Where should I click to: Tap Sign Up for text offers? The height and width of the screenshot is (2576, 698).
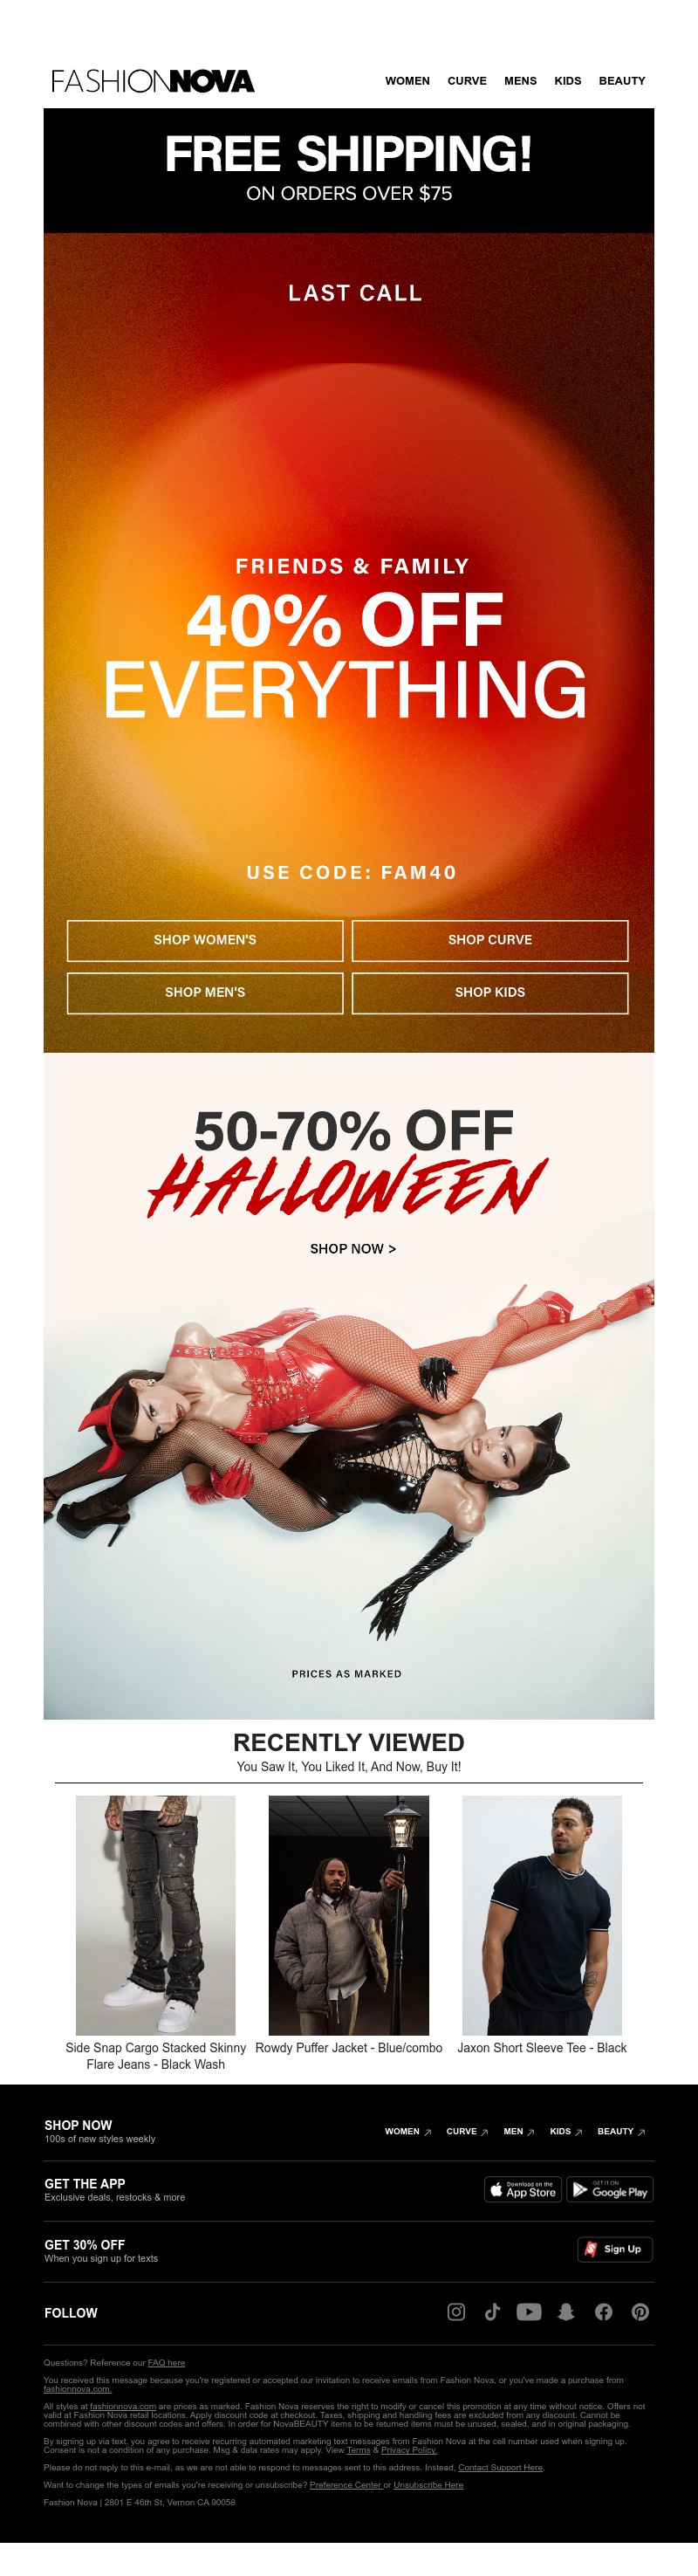click(615, 2249)
